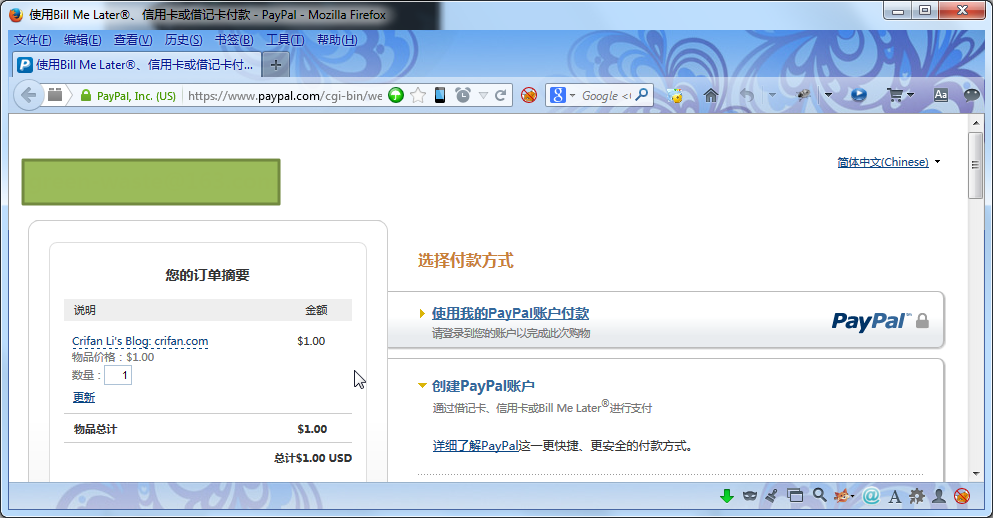Click the gear settings icon in add-on bar

[917, 496]
